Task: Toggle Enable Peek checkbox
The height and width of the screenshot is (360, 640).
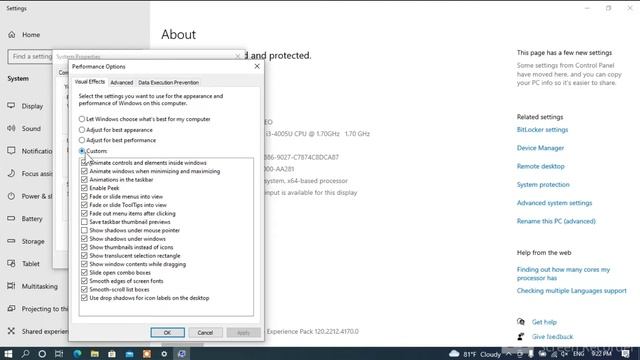Action: coord(84,188)
